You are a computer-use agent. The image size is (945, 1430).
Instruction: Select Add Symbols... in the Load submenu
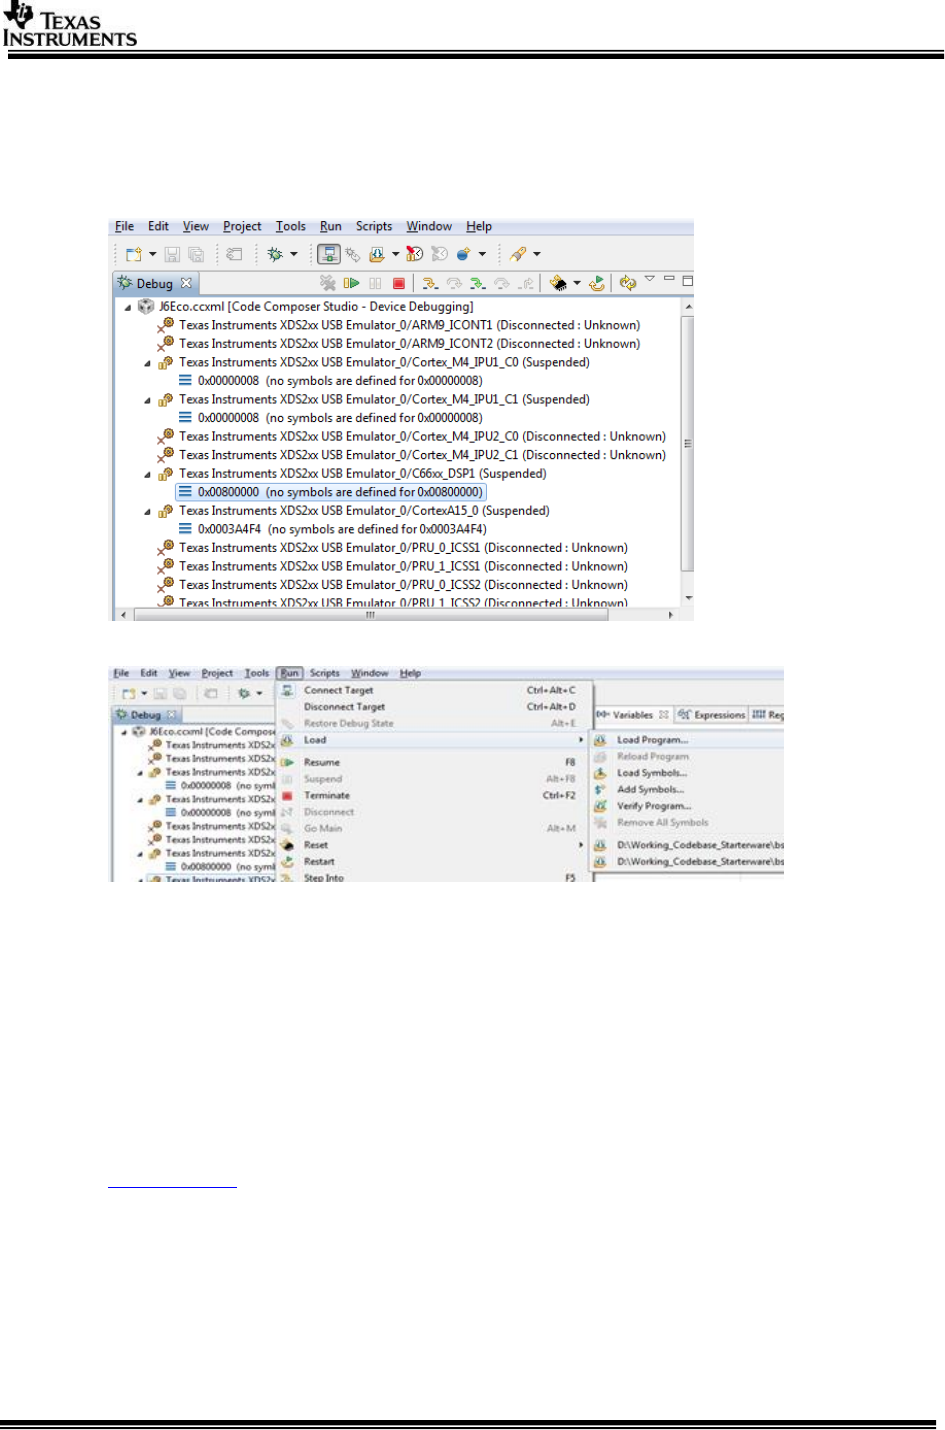(650, 790)
